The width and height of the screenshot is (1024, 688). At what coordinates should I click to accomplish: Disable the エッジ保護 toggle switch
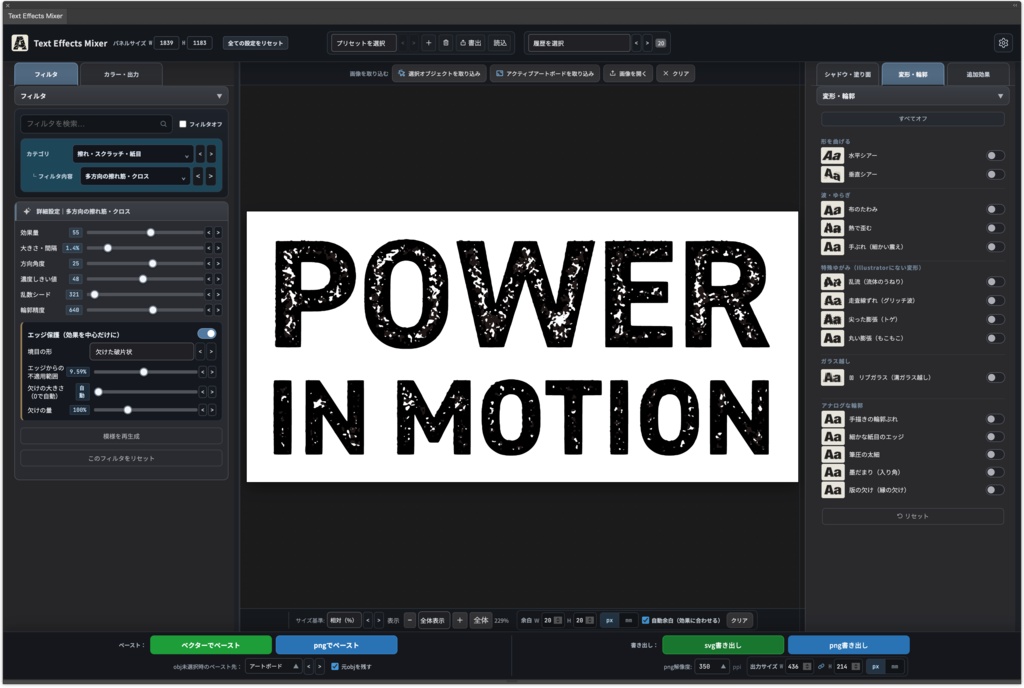point(207,334)
